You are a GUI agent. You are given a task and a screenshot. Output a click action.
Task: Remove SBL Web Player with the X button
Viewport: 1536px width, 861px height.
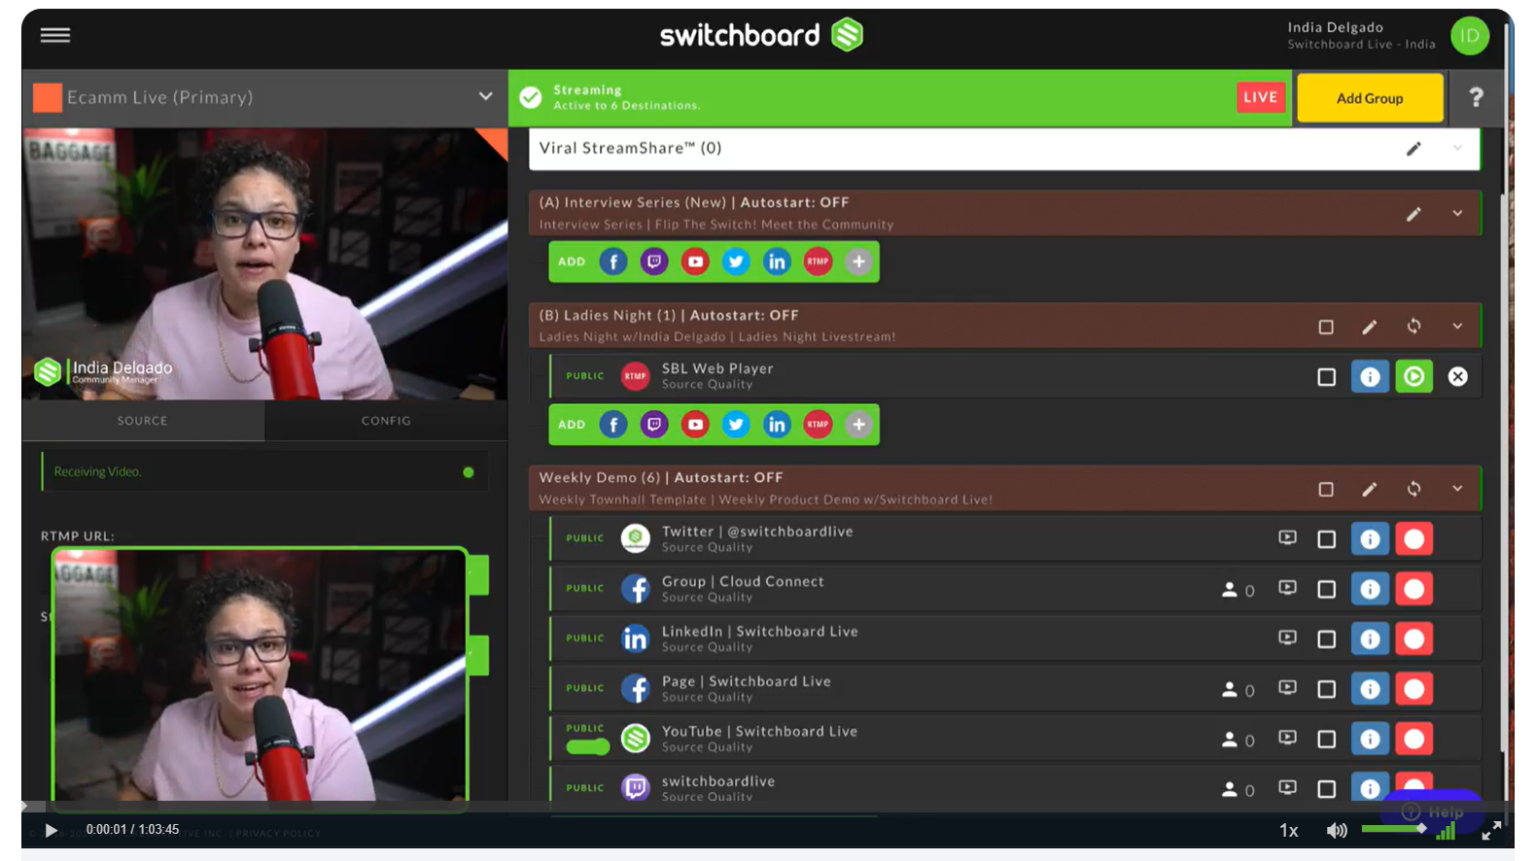[x=1458, y=377]
